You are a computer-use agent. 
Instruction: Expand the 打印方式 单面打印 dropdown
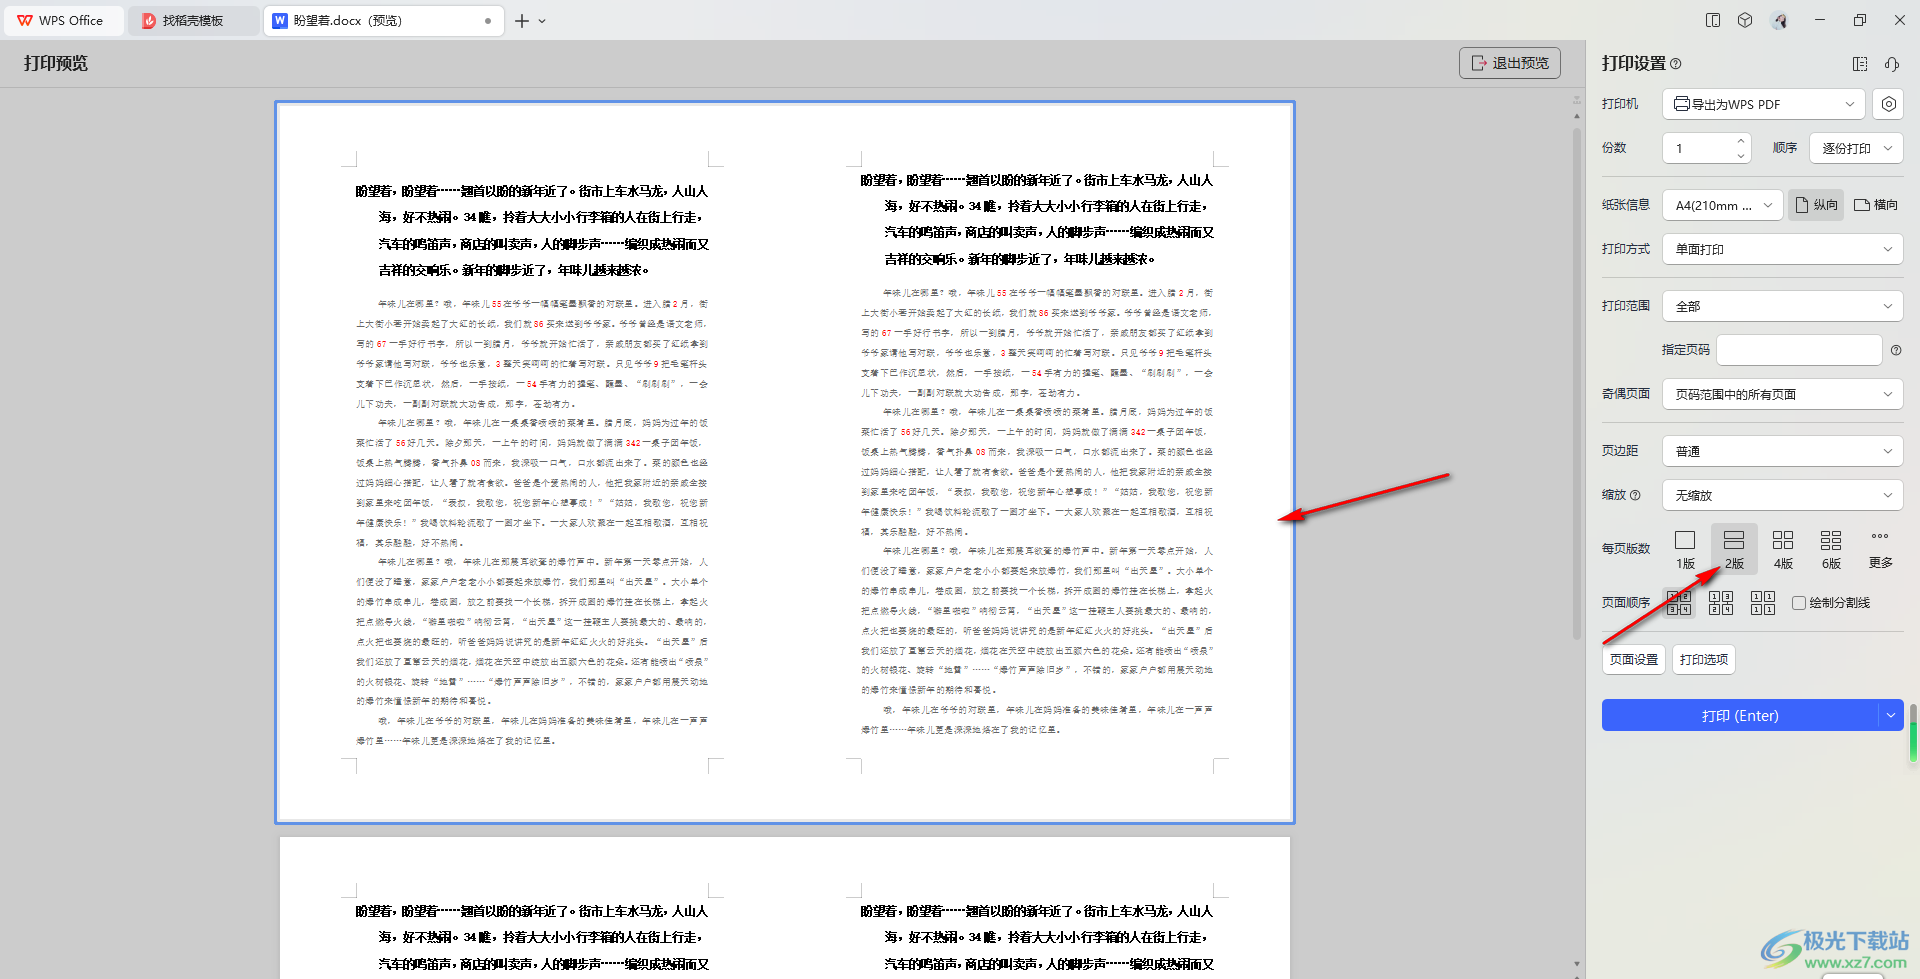[x=1782, y=249]
